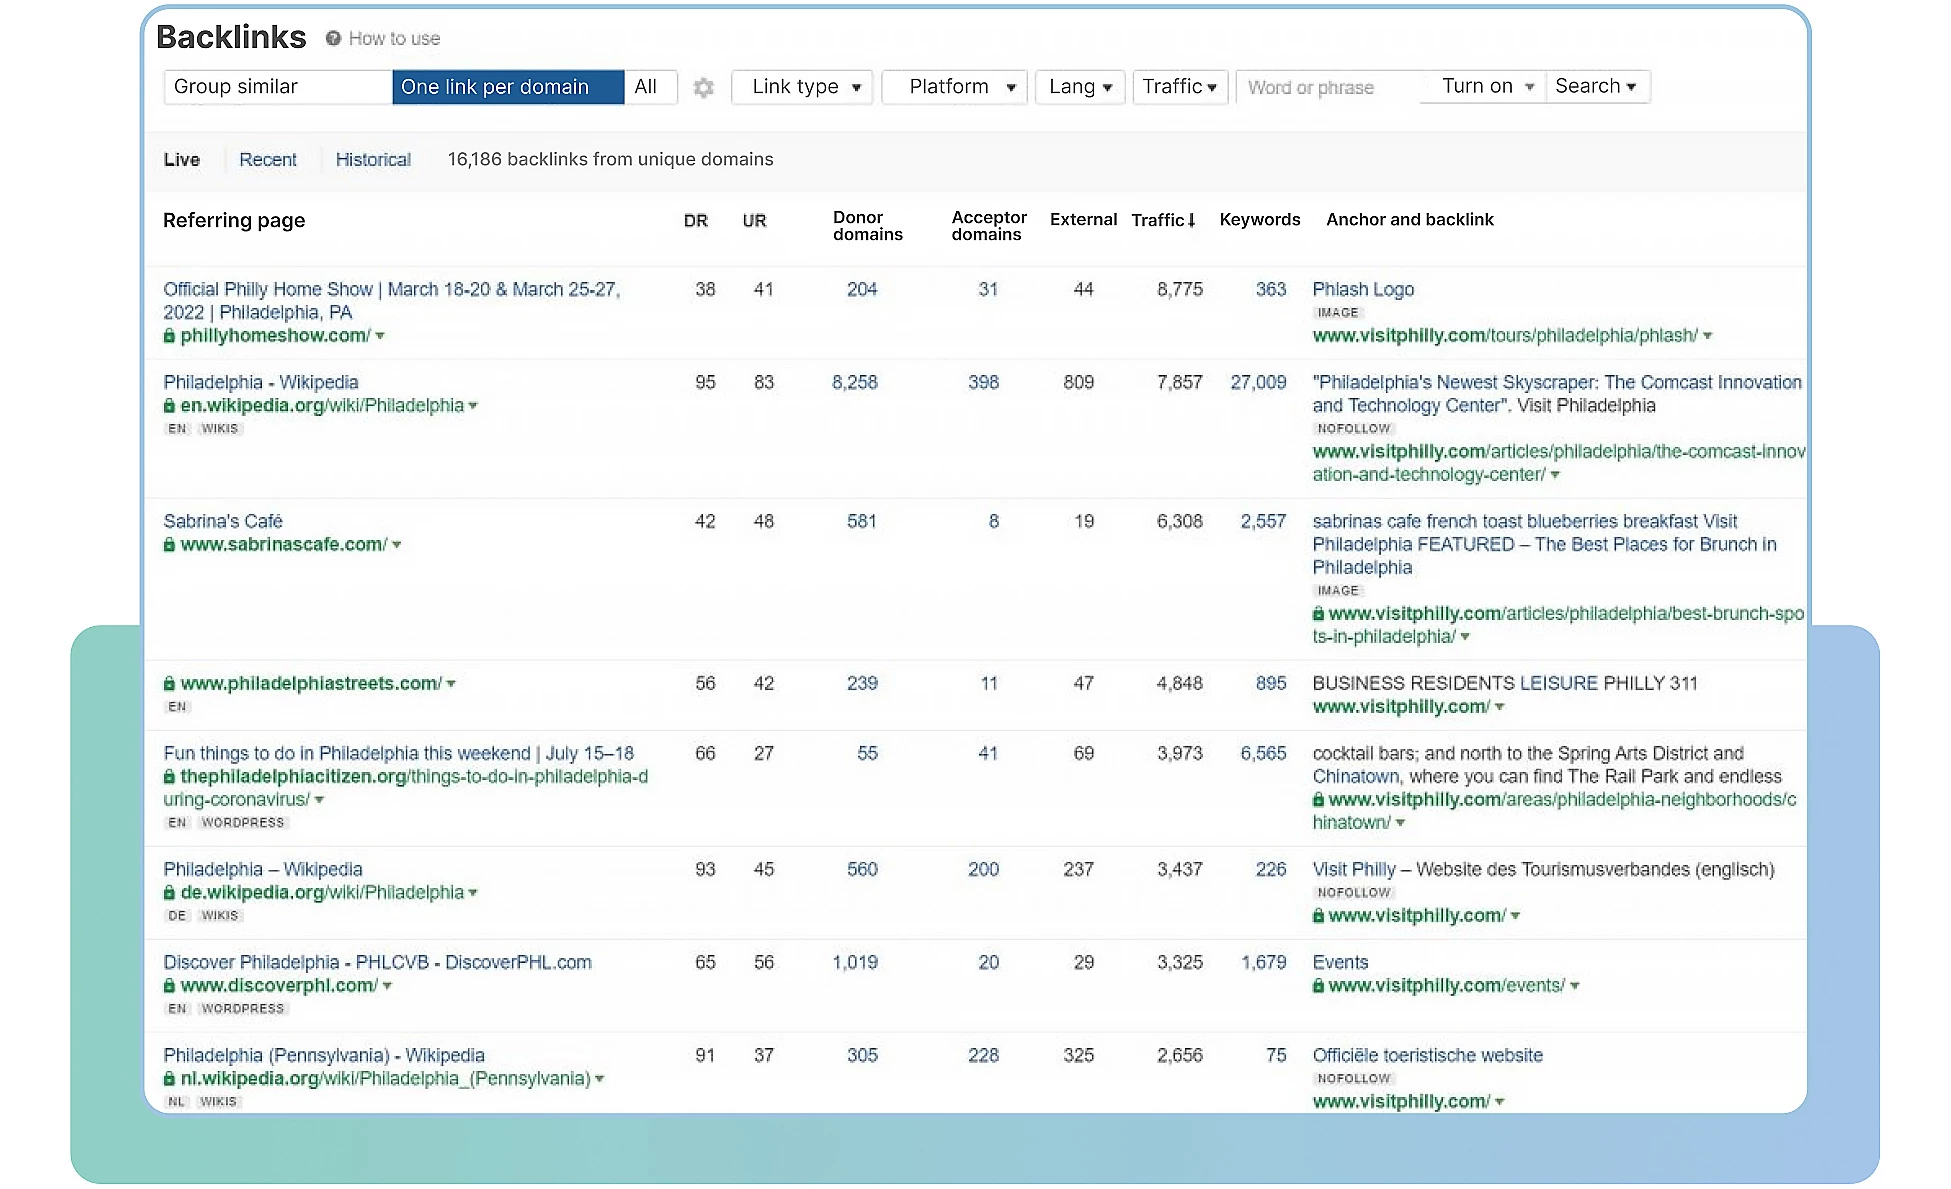This screenshot has width=1951, height=1189.
Task: Switch to the Historical tab
Action: tap(373, 158)
